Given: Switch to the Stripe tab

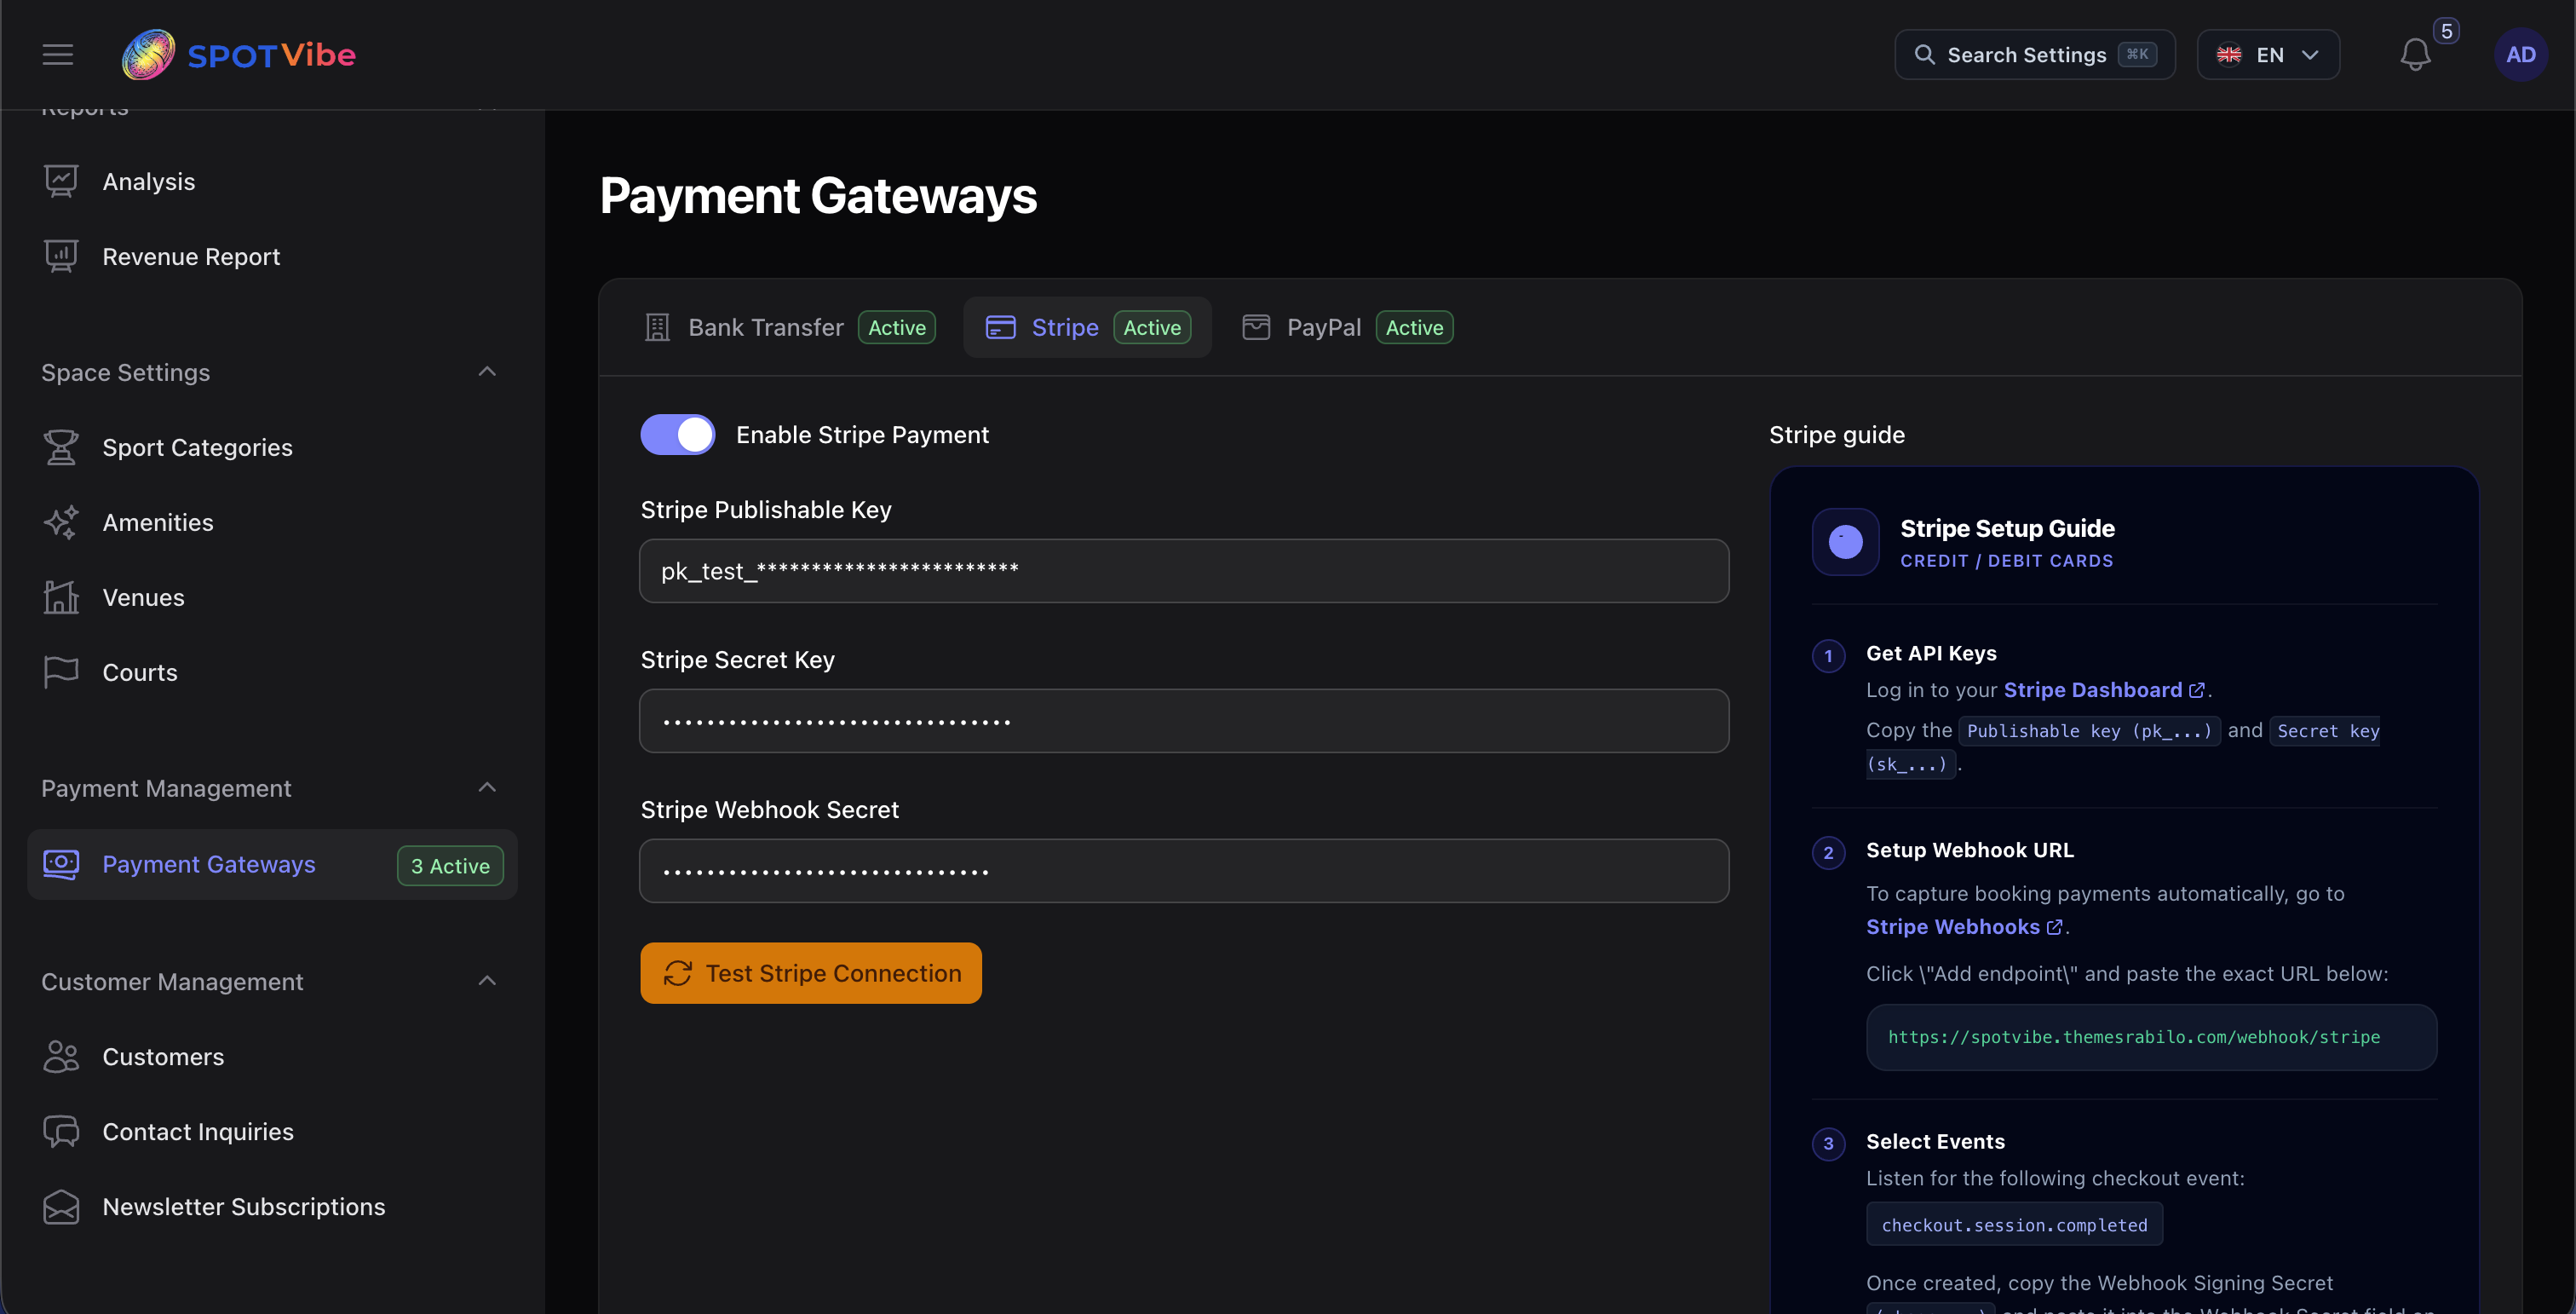Looking at the screenshot, I should [1087, 327].
